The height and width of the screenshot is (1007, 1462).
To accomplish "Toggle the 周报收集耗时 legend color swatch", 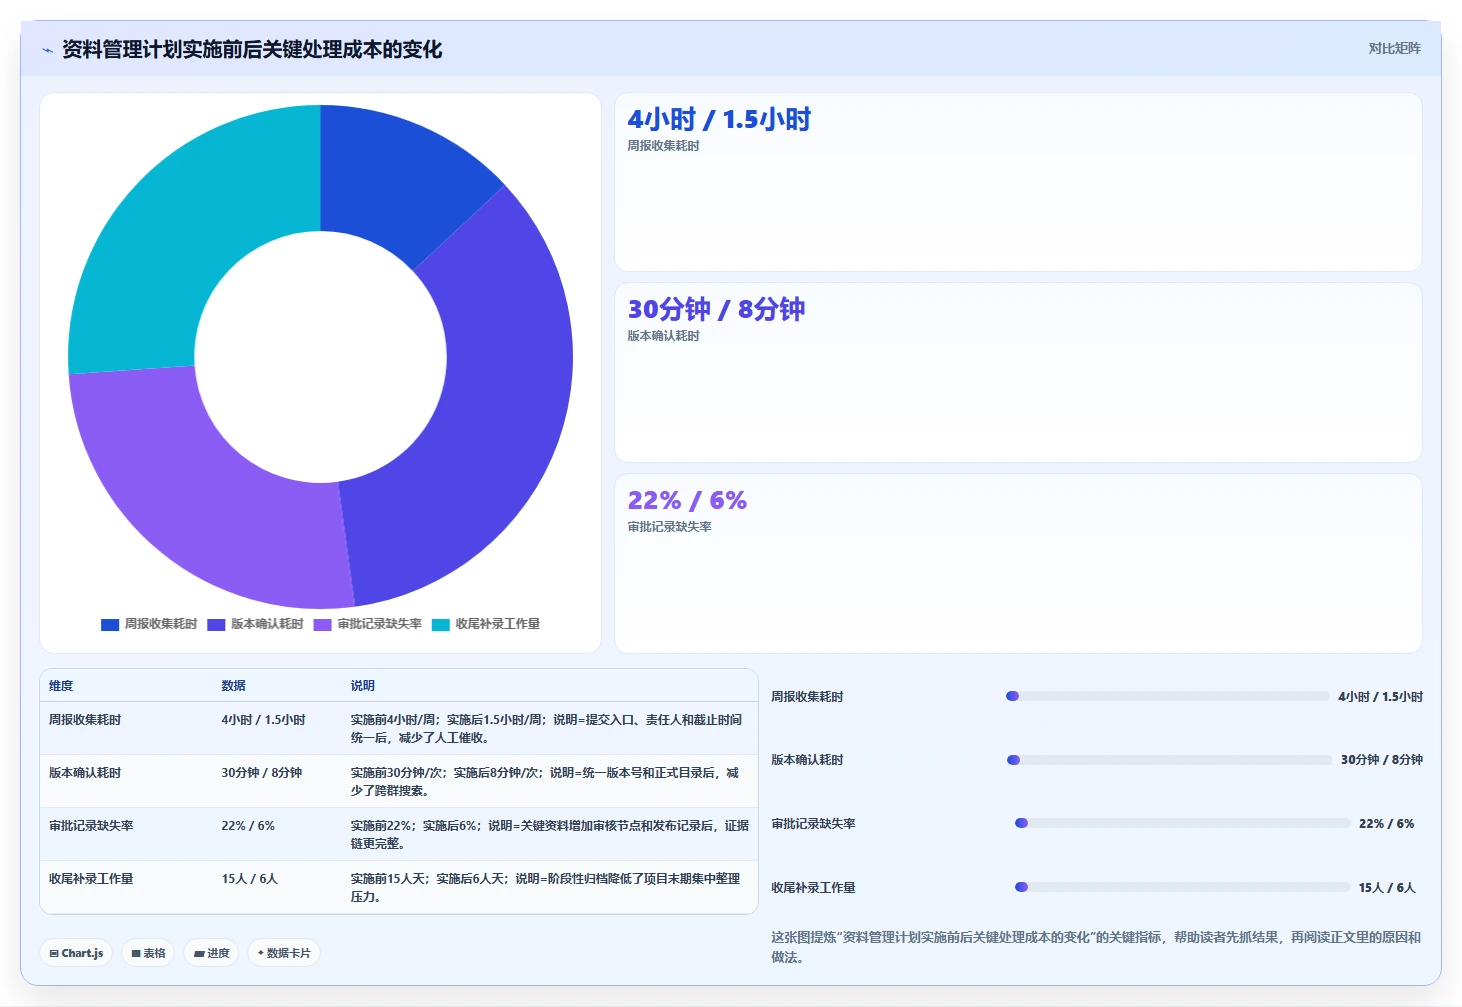I will [x=110, y=625].
